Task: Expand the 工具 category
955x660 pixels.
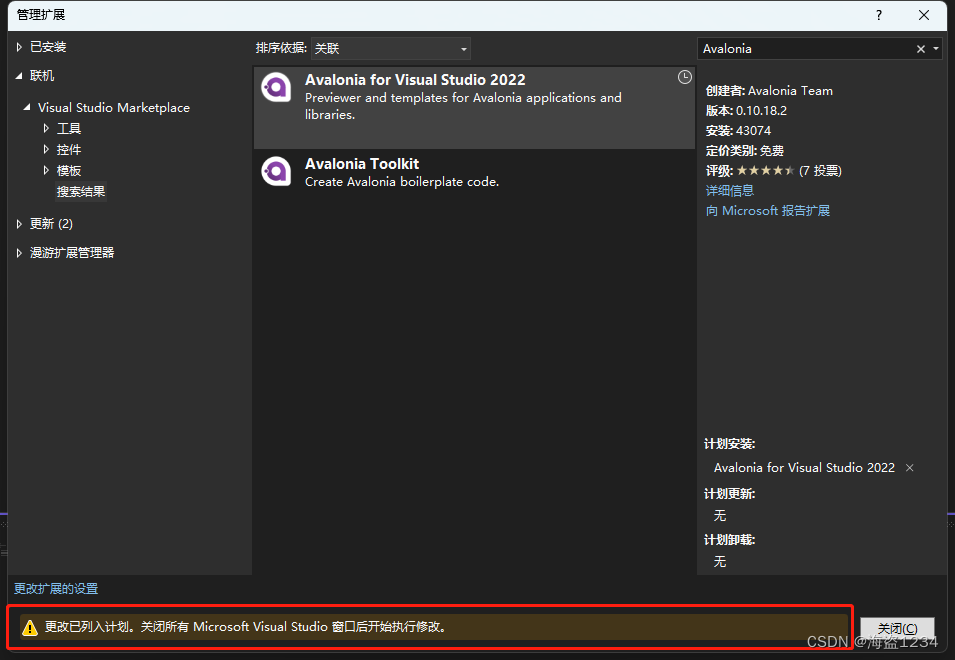Action: 46,128
